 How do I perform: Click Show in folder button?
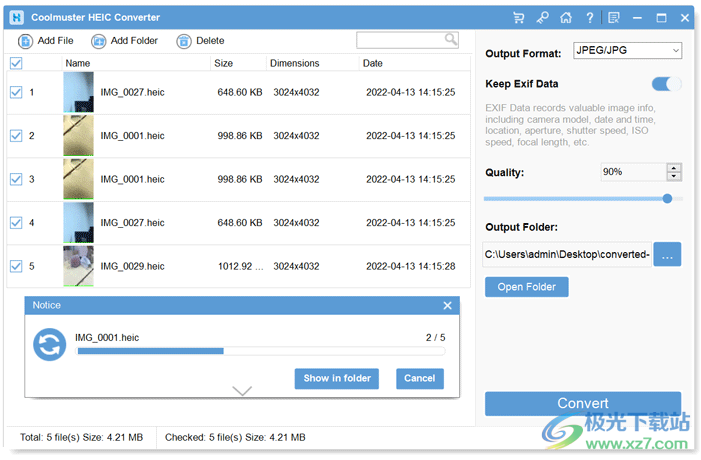[x=337, y=378]
